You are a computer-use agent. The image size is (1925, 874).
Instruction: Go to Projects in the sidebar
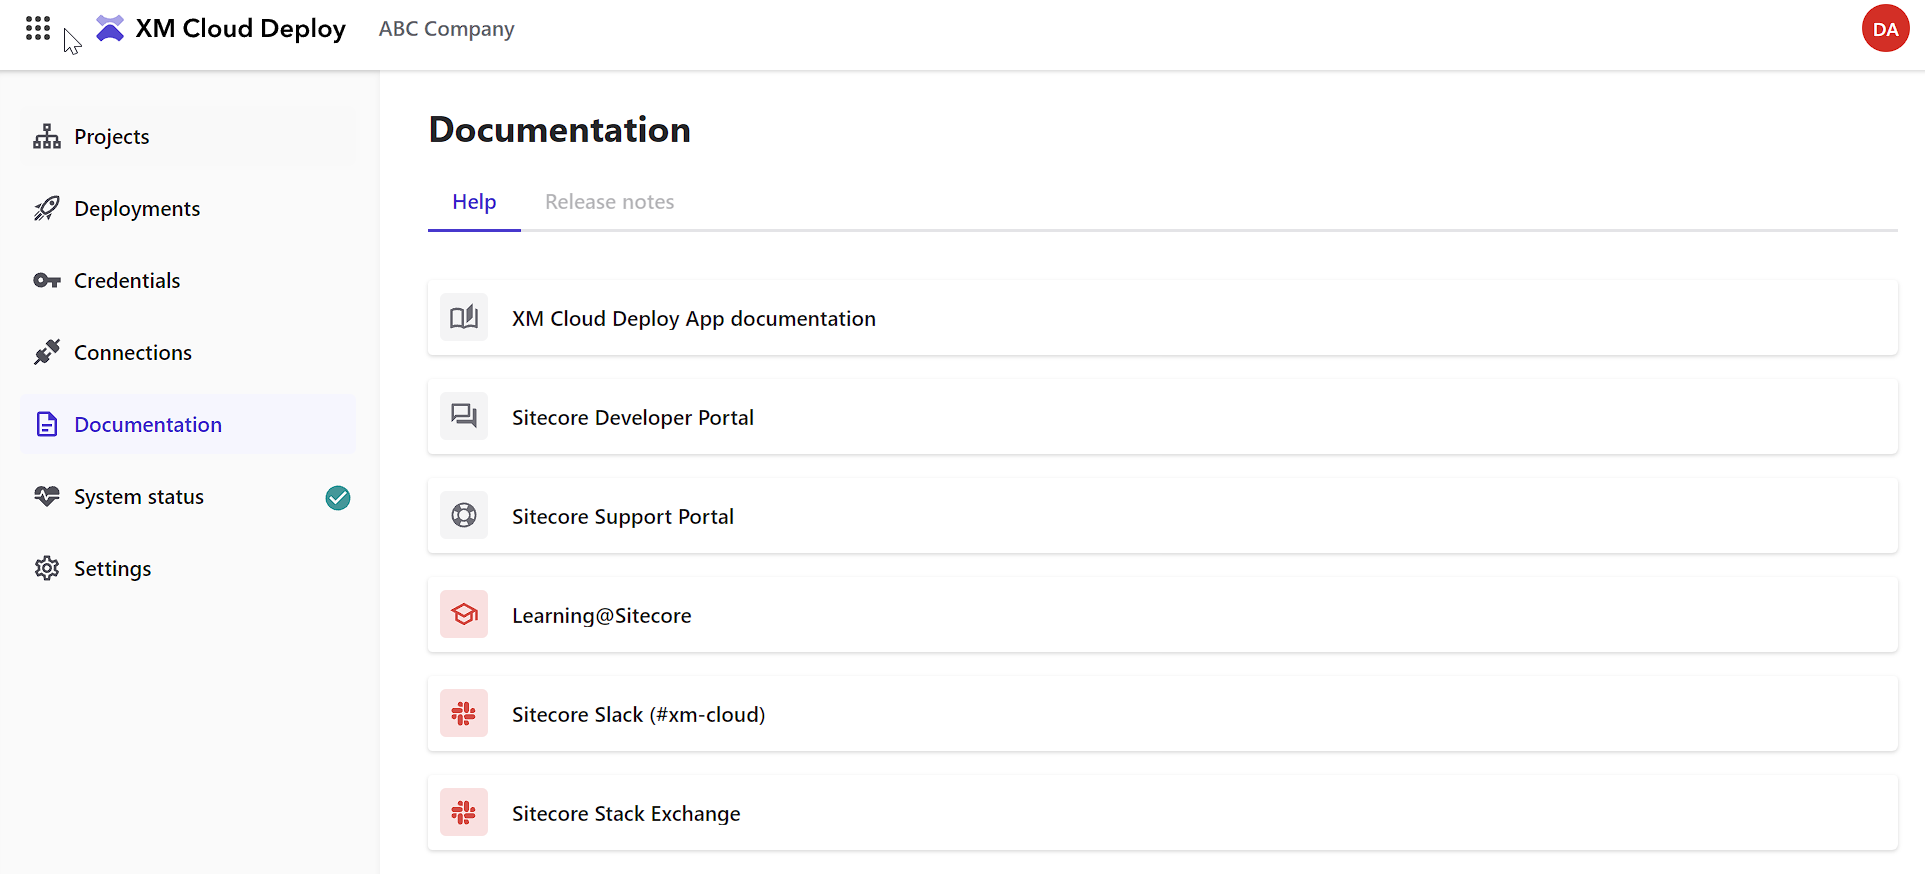188,137
